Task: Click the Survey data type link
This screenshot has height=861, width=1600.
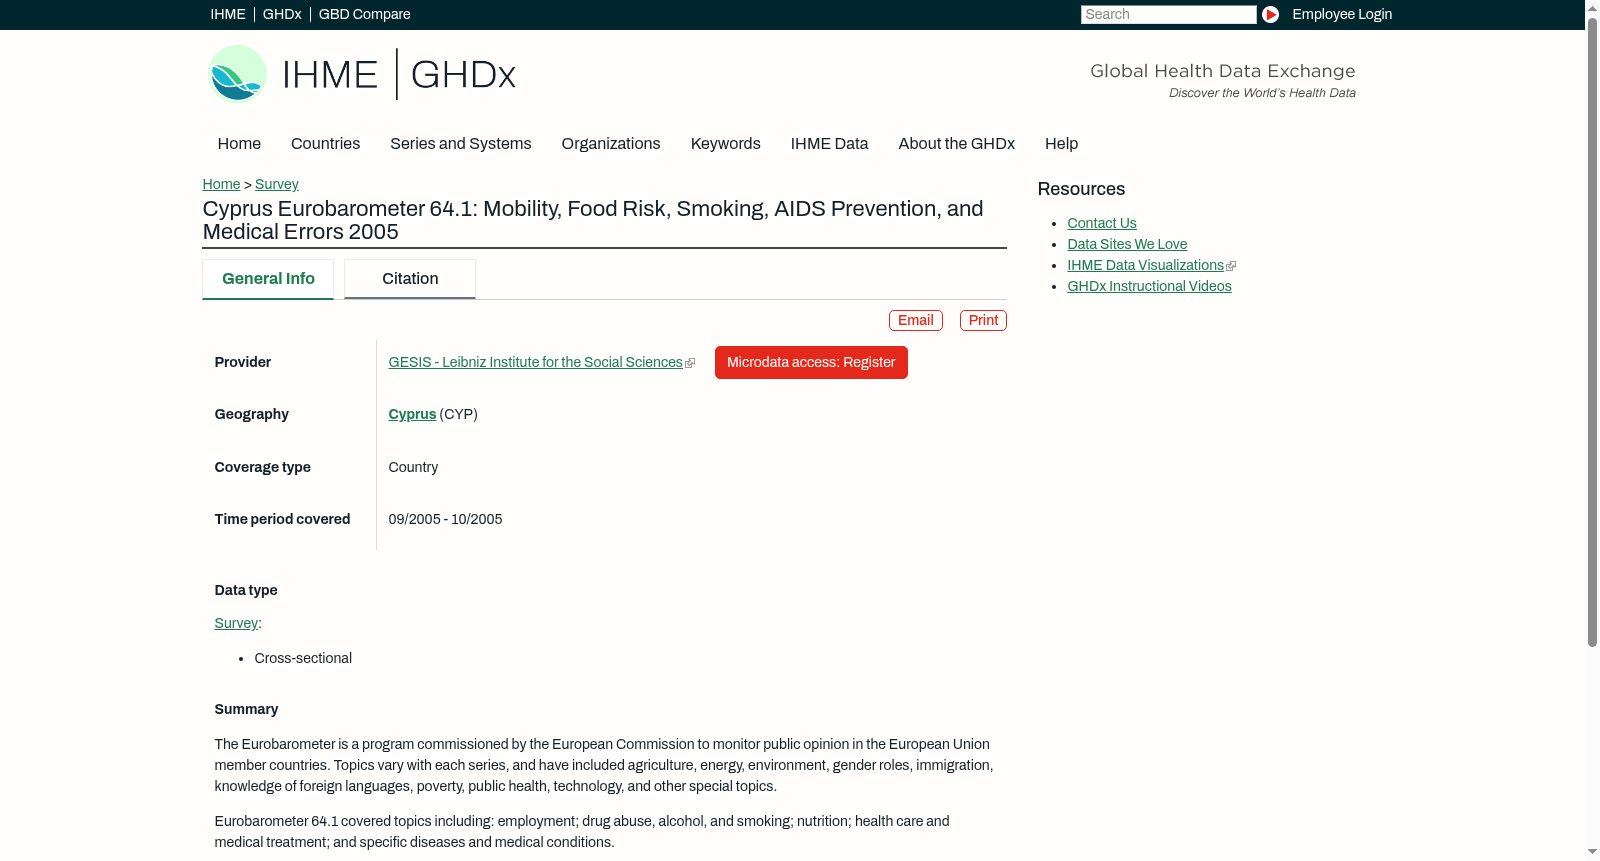Action: coord(236,623)
